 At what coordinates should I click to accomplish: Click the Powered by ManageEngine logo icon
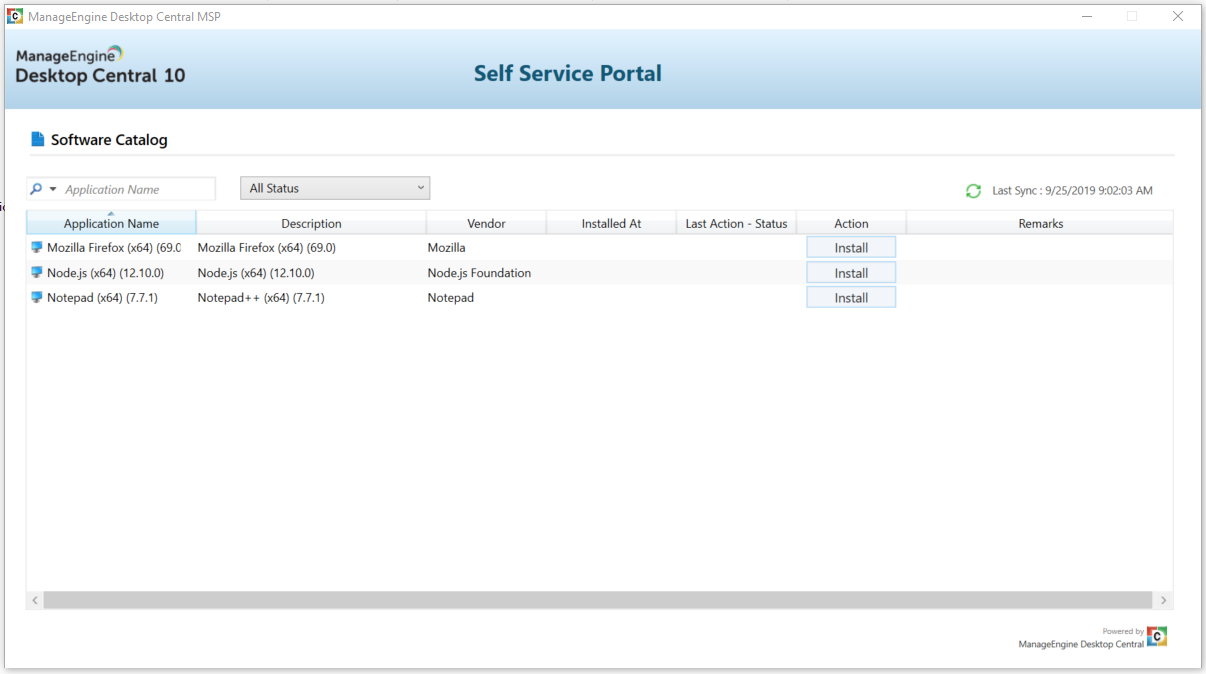click(1156, 636)
